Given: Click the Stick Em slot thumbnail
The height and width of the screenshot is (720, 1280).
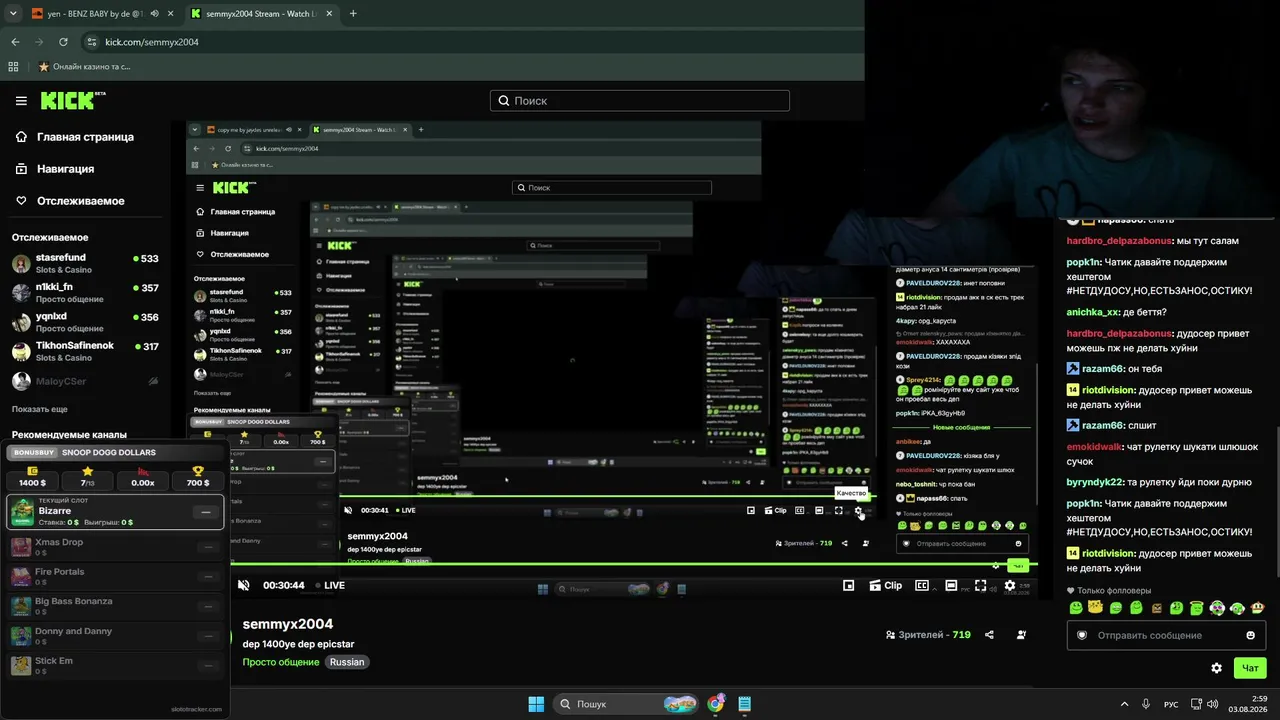Looking at the screenshot, I should (21, 665).
